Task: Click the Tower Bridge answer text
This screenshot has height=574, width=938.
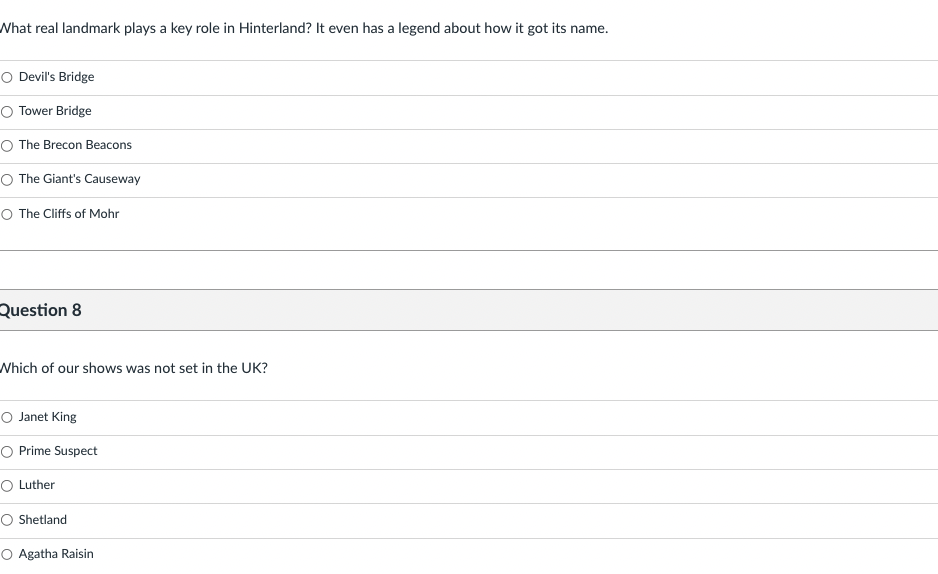Action: [55, 111]
